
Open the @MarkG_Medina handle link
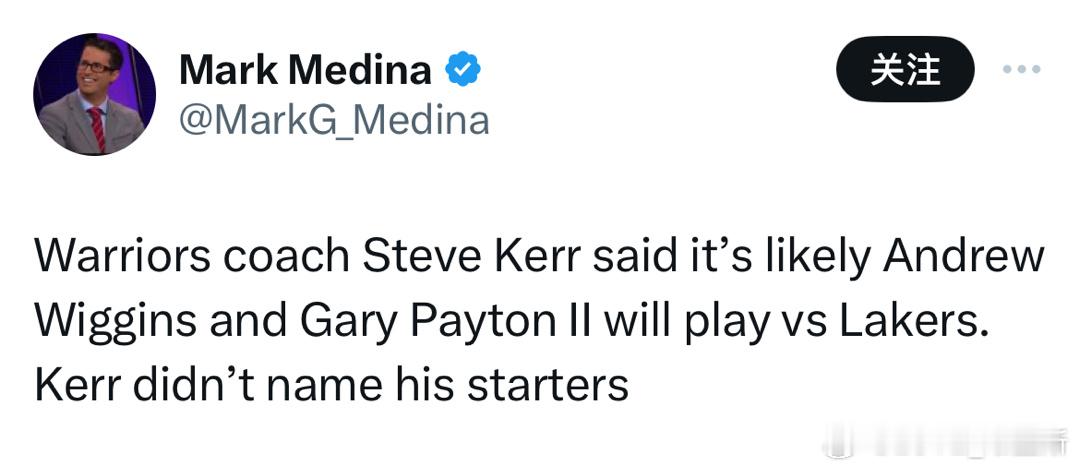(x=333, y=121)
